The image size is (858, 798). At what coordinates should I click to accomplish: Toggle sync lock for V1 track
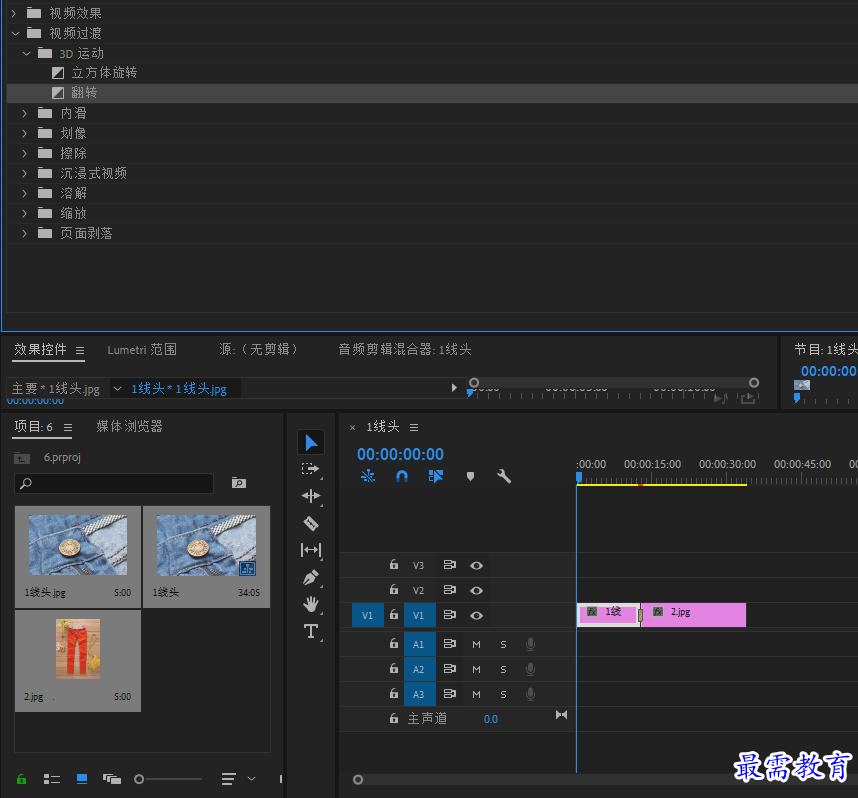[x=450, y=615]
